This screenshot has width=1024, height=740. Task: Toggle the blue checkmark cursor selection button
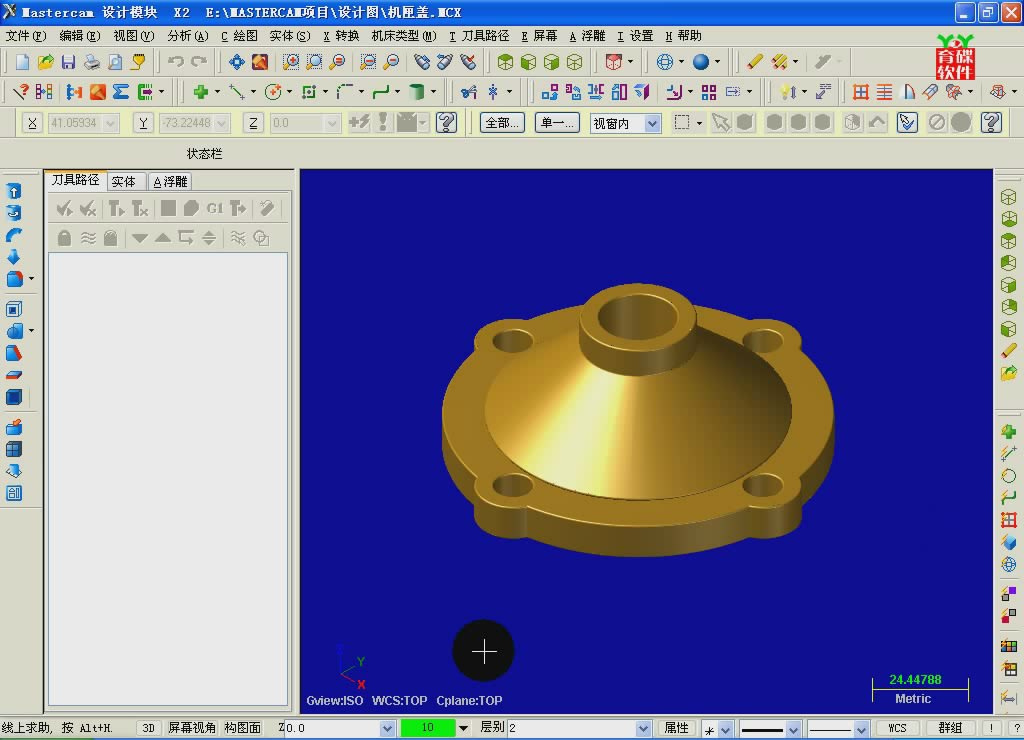tap(907, 122)
